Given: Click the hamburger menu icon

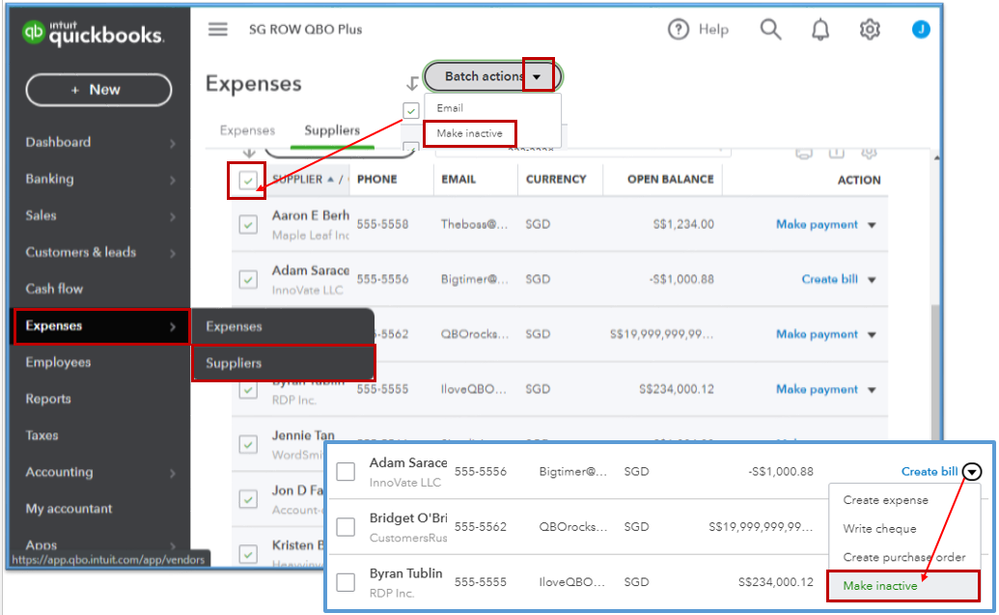Looking at the screenshot, I should coord(218,29).
